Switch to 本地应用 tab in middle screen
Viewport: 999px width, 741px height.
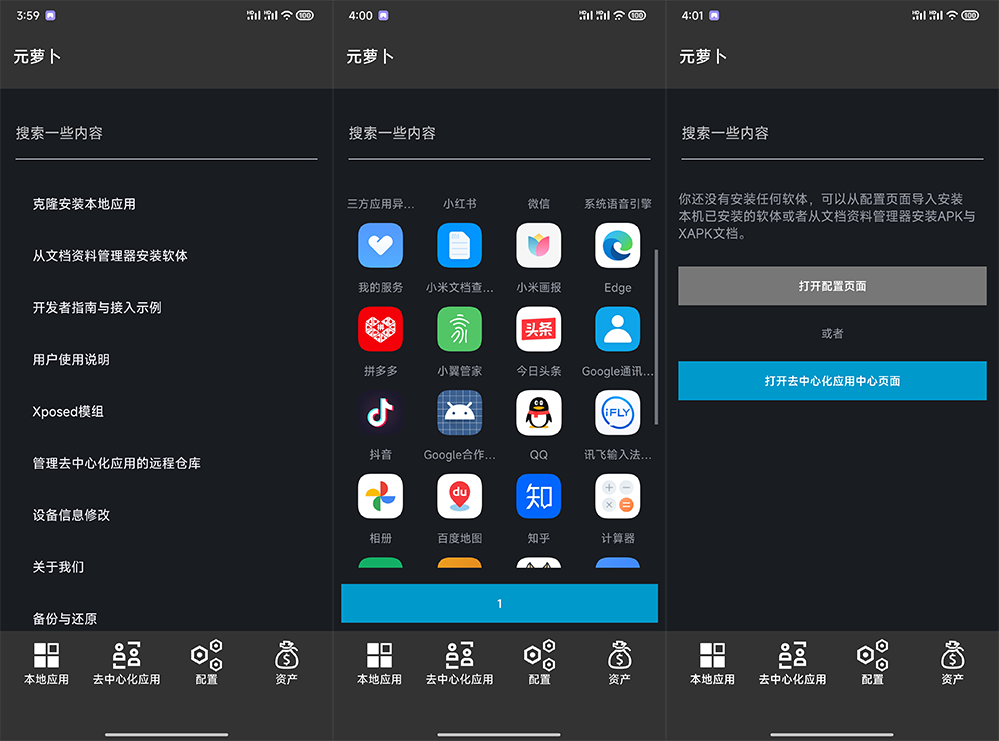coord(379,663)
